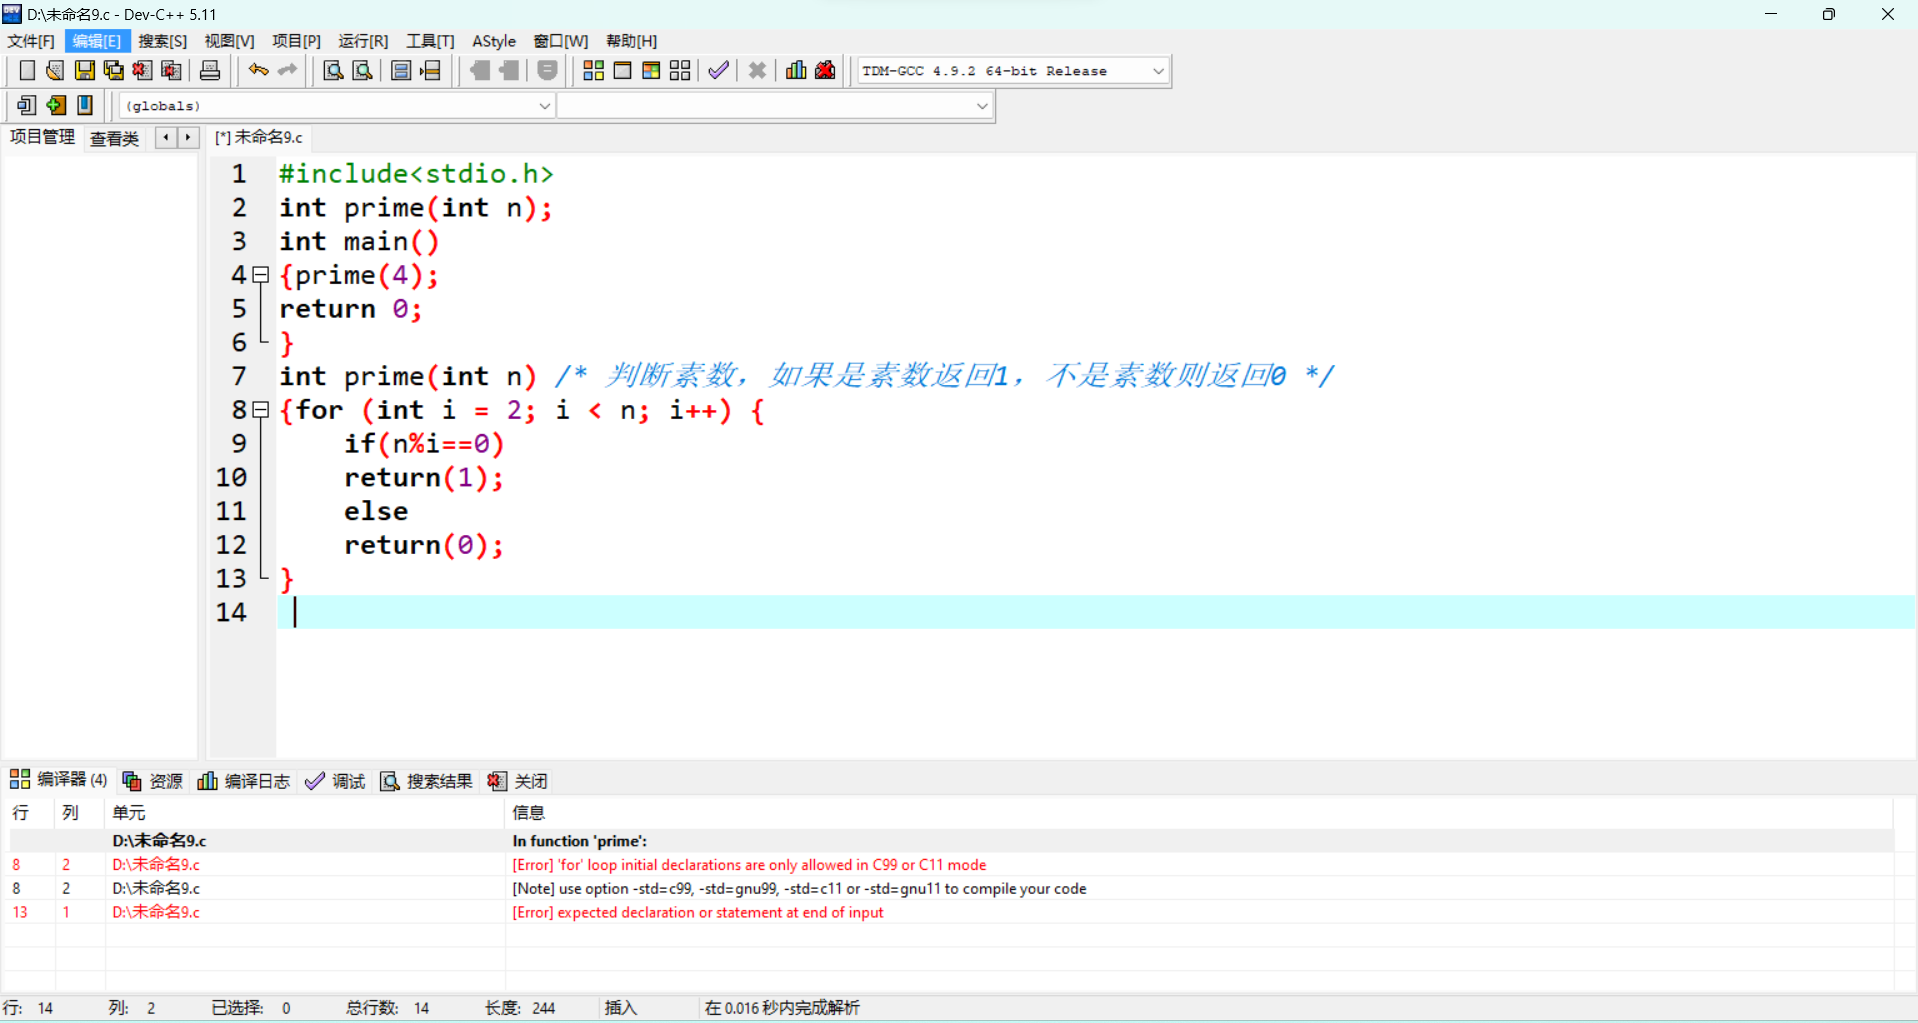Viewport: 1918px width, 1023px height.
Task: Click the 关闭 button in bottom panel
Action: pos(518,781)
